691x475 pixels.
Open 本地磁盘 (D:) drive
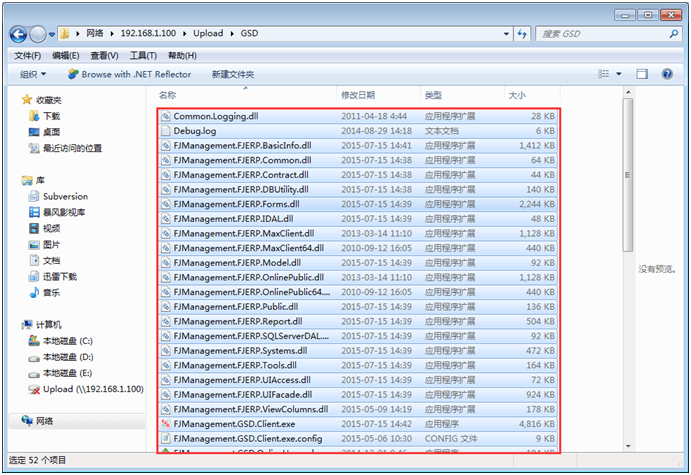pos(60,357)
